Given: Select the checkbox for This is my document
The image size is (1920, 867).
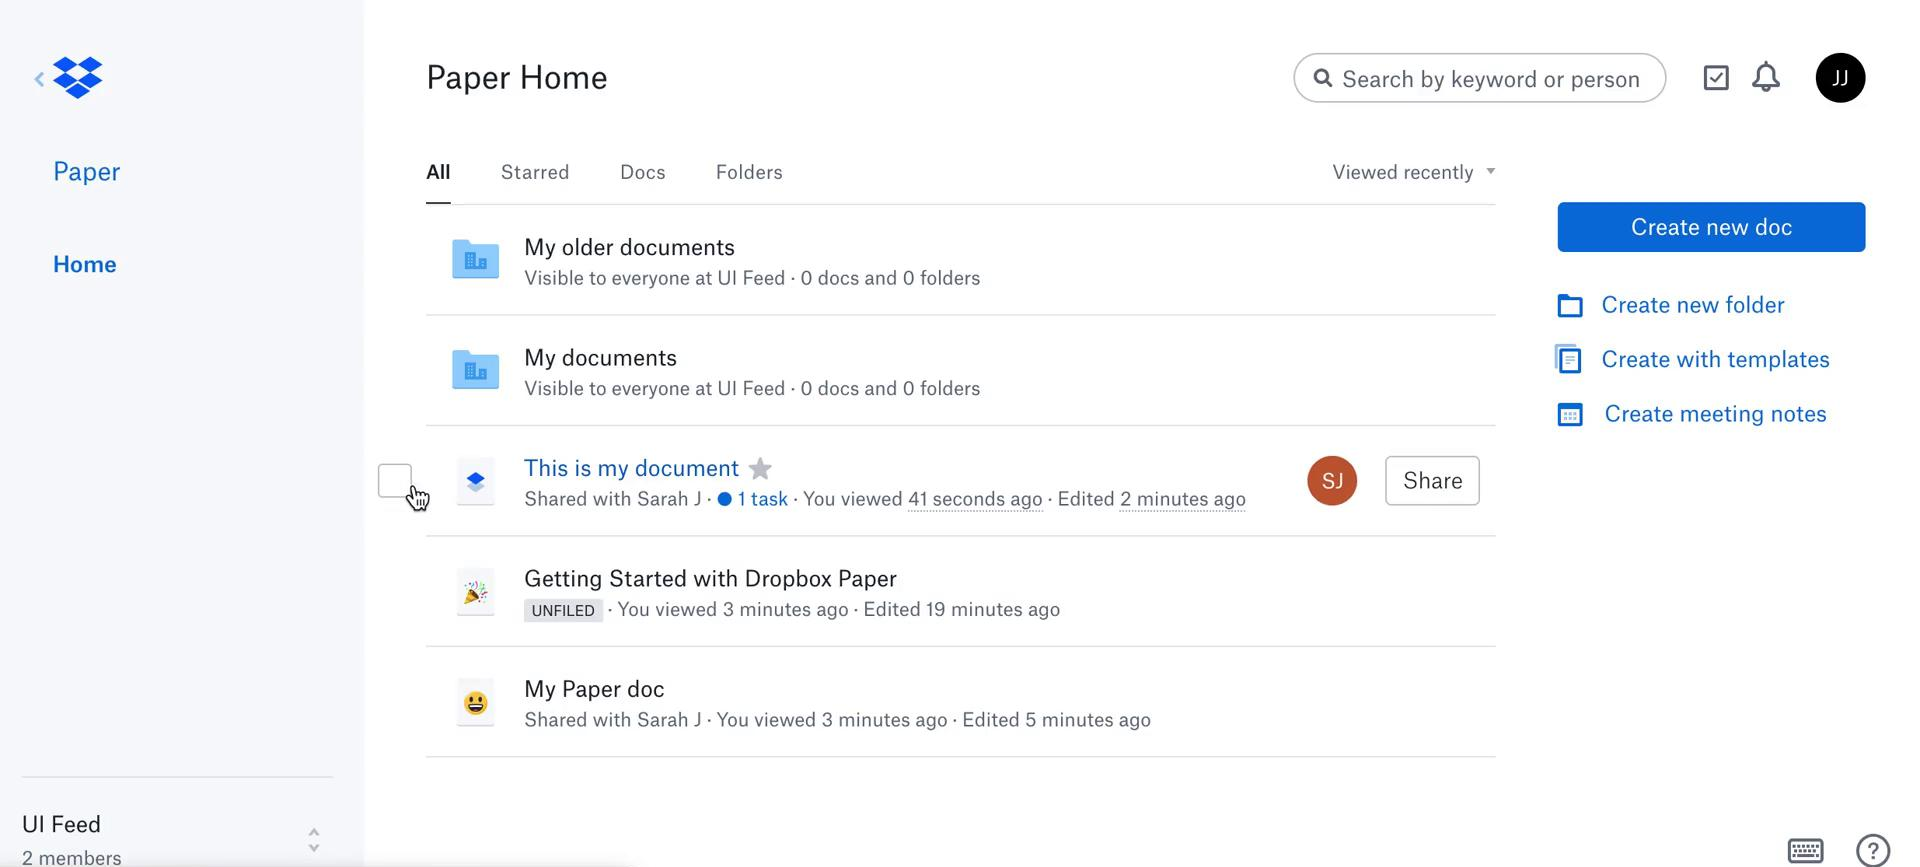Looking at the screenshot, I should [395, 480].
